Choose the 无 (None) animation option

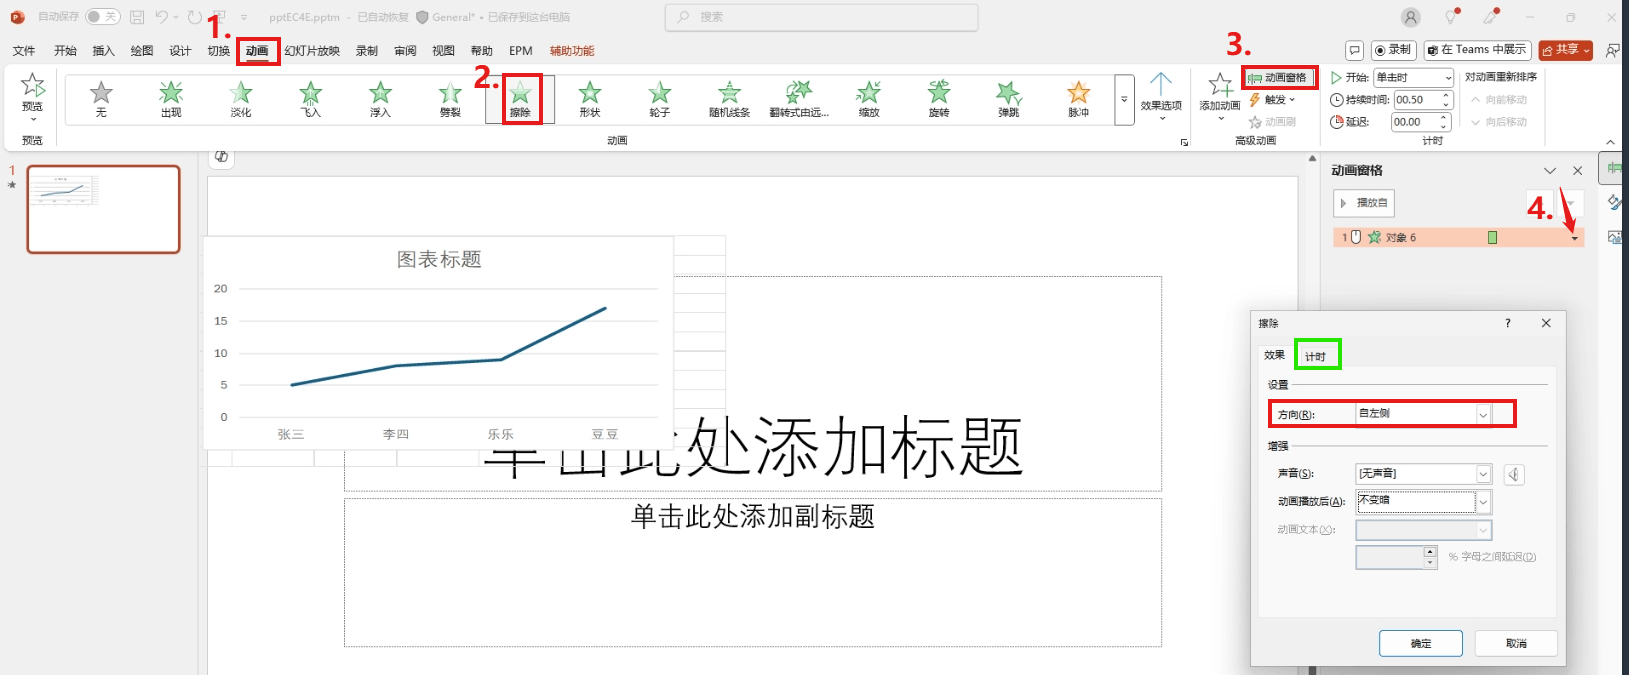click(101, 99)
